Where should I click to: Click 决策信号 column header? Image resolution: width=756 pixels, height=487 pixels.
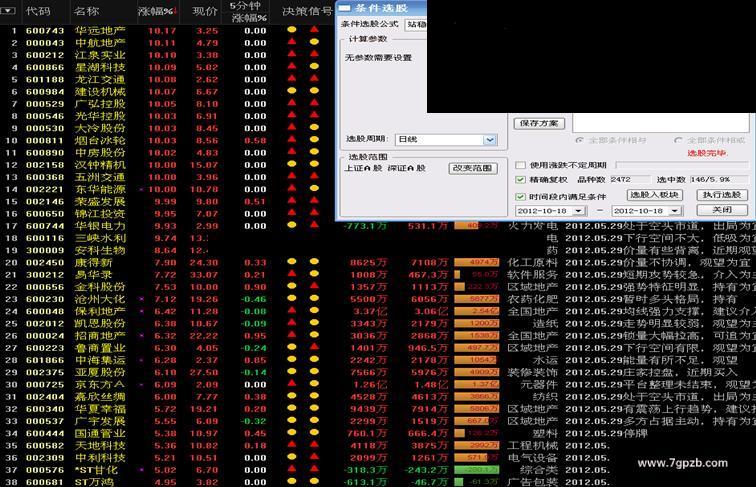(x=308, y=11)
